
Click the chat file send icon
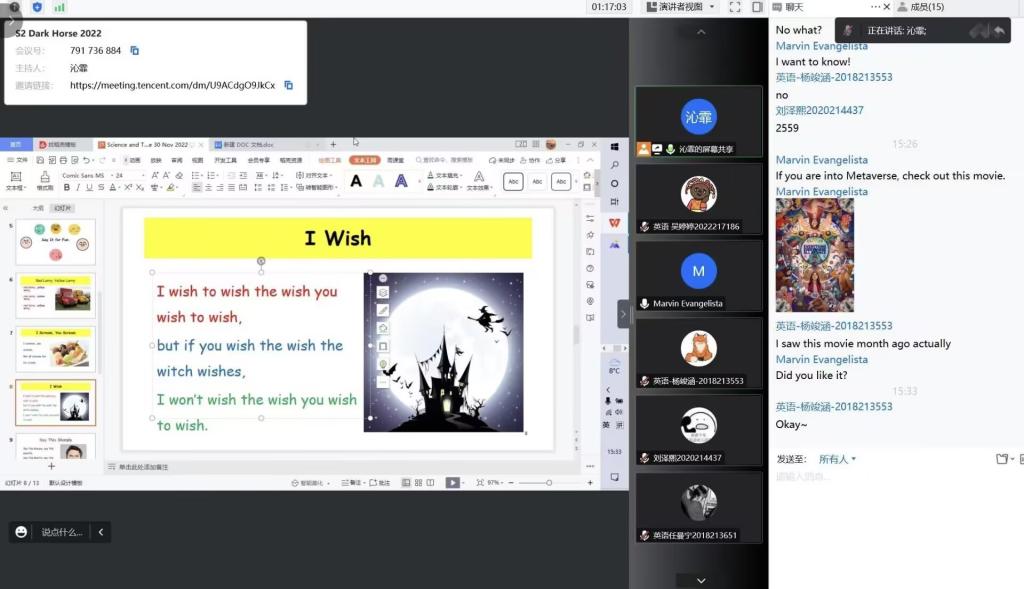1001,459
